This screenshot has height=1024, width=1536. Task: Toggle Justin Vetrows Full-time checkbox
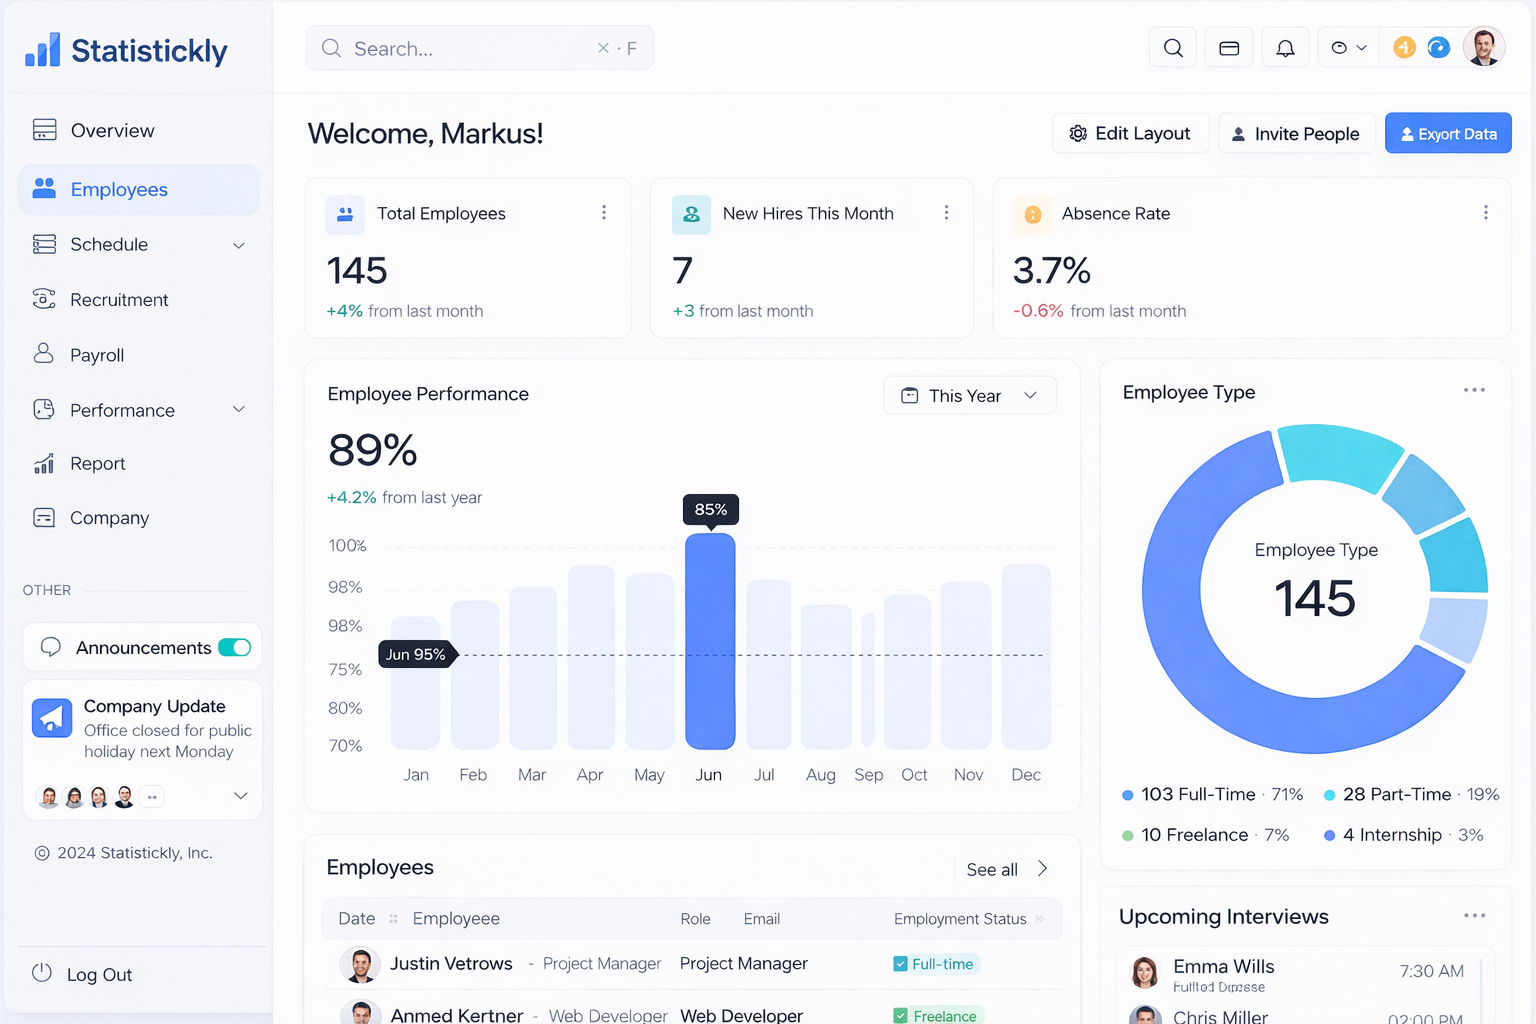[900, 964]
